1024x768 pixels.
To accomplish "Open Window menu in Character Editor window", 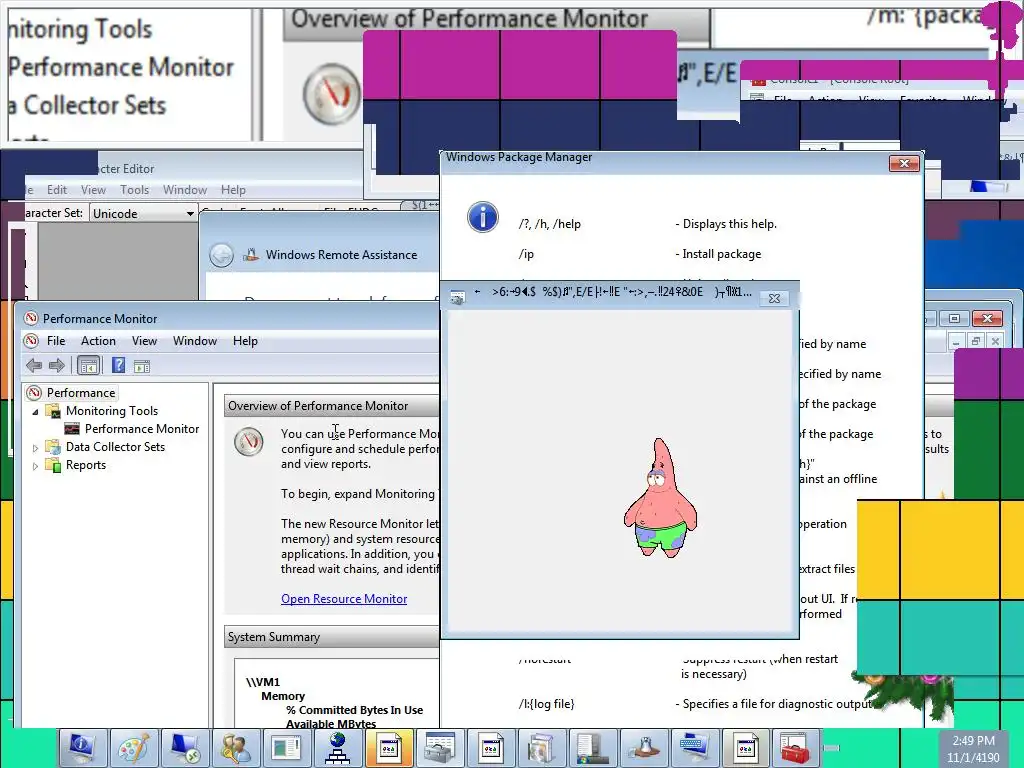I will [185, 189].
